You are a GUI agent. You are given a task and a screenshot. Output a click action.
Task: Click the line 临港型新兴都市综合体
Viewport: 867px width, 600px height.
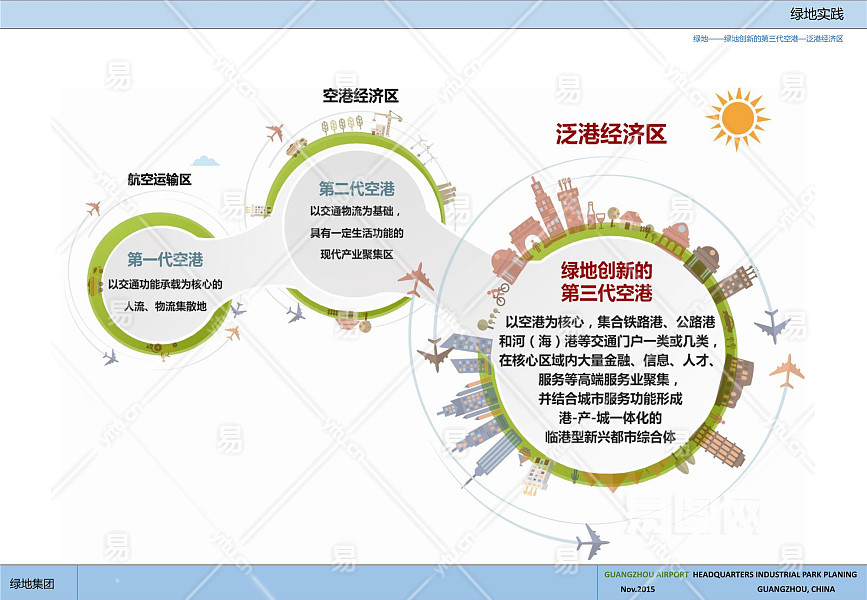pos(610,437)
